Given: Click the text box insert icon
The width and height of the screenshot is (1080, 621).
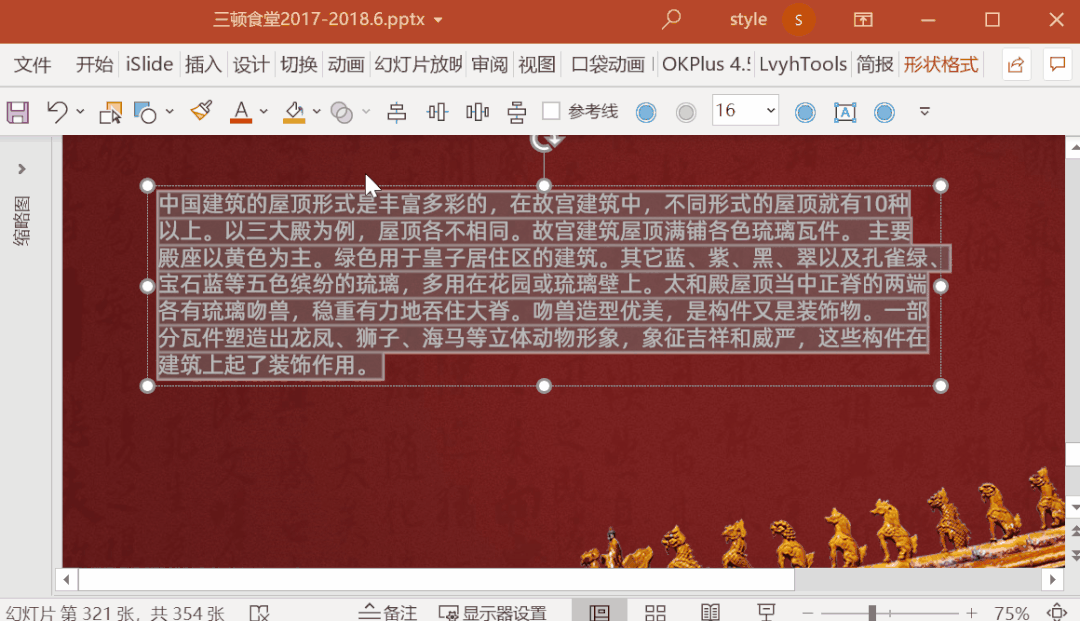Looking at the screenshot, I should coord(845,111).
